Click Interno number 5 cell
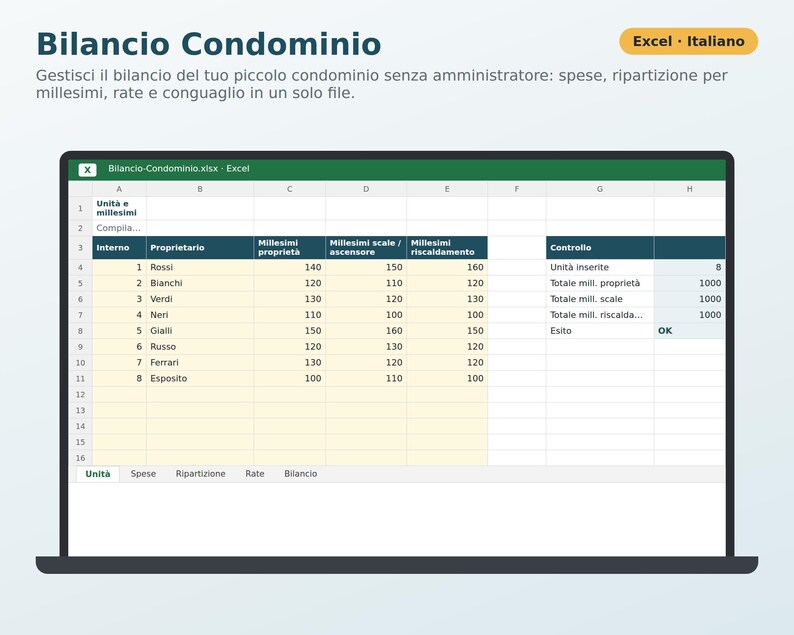794x635 pixels. pyautogui.click(x=120, y=331)
